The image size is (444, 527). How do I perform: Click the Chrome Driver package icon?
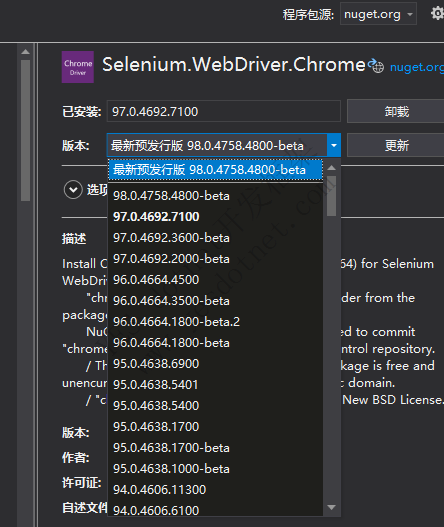click(78, 67)
